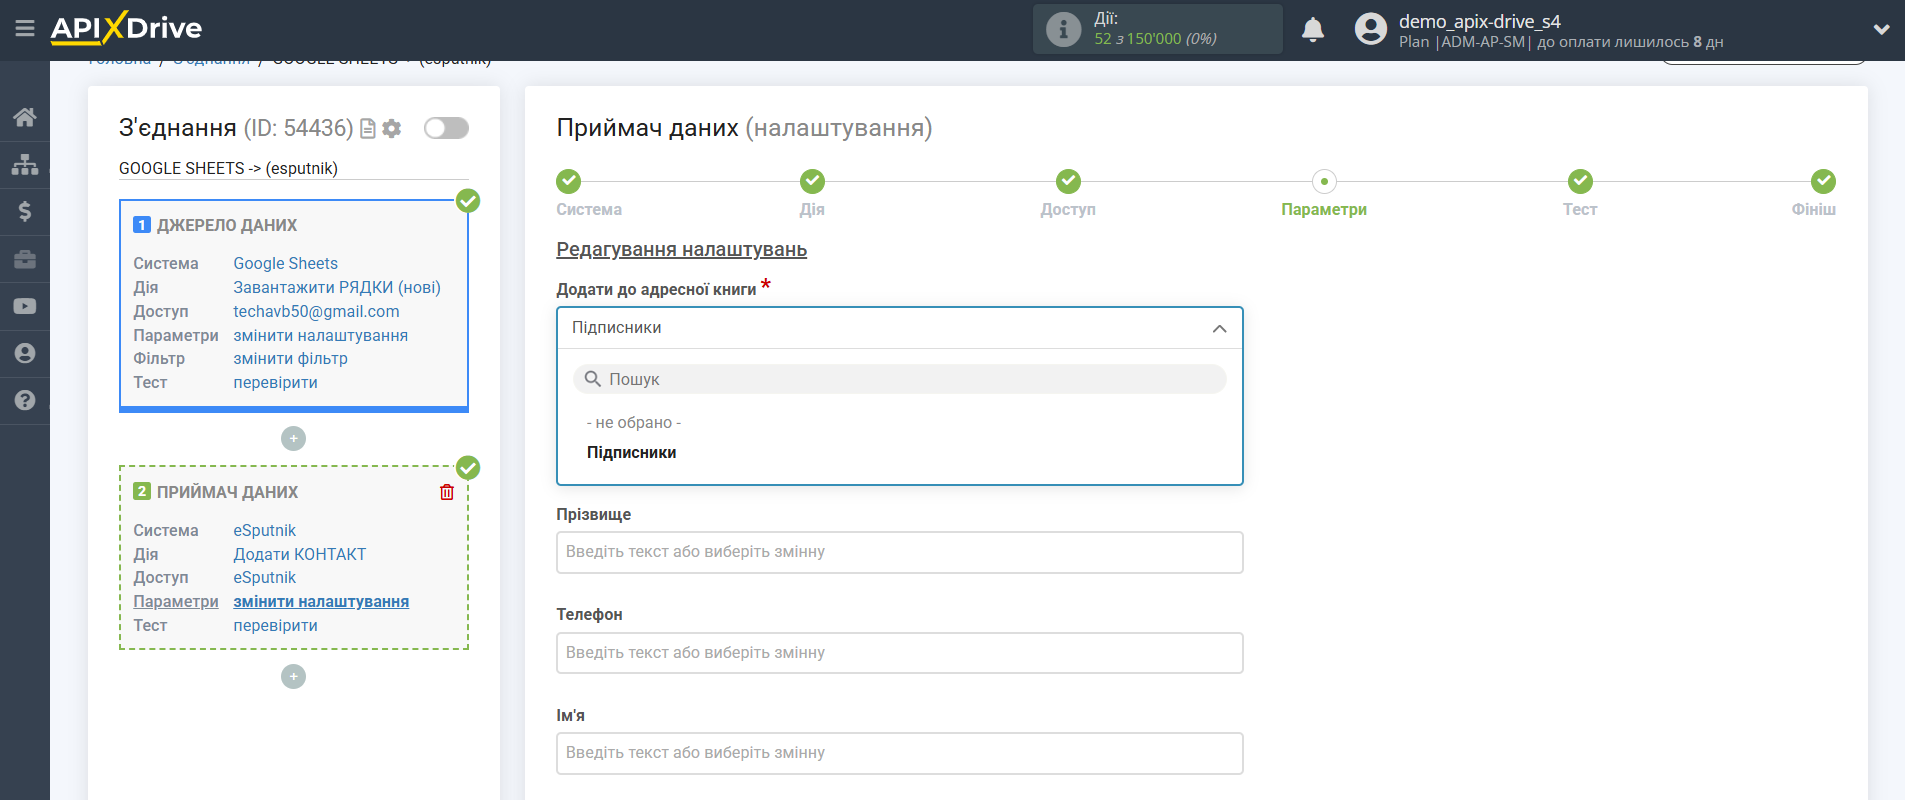This screenshot has width=1905, height=800.
Task: Click receiver перевірити test link
Action: [x=275, y=625]
